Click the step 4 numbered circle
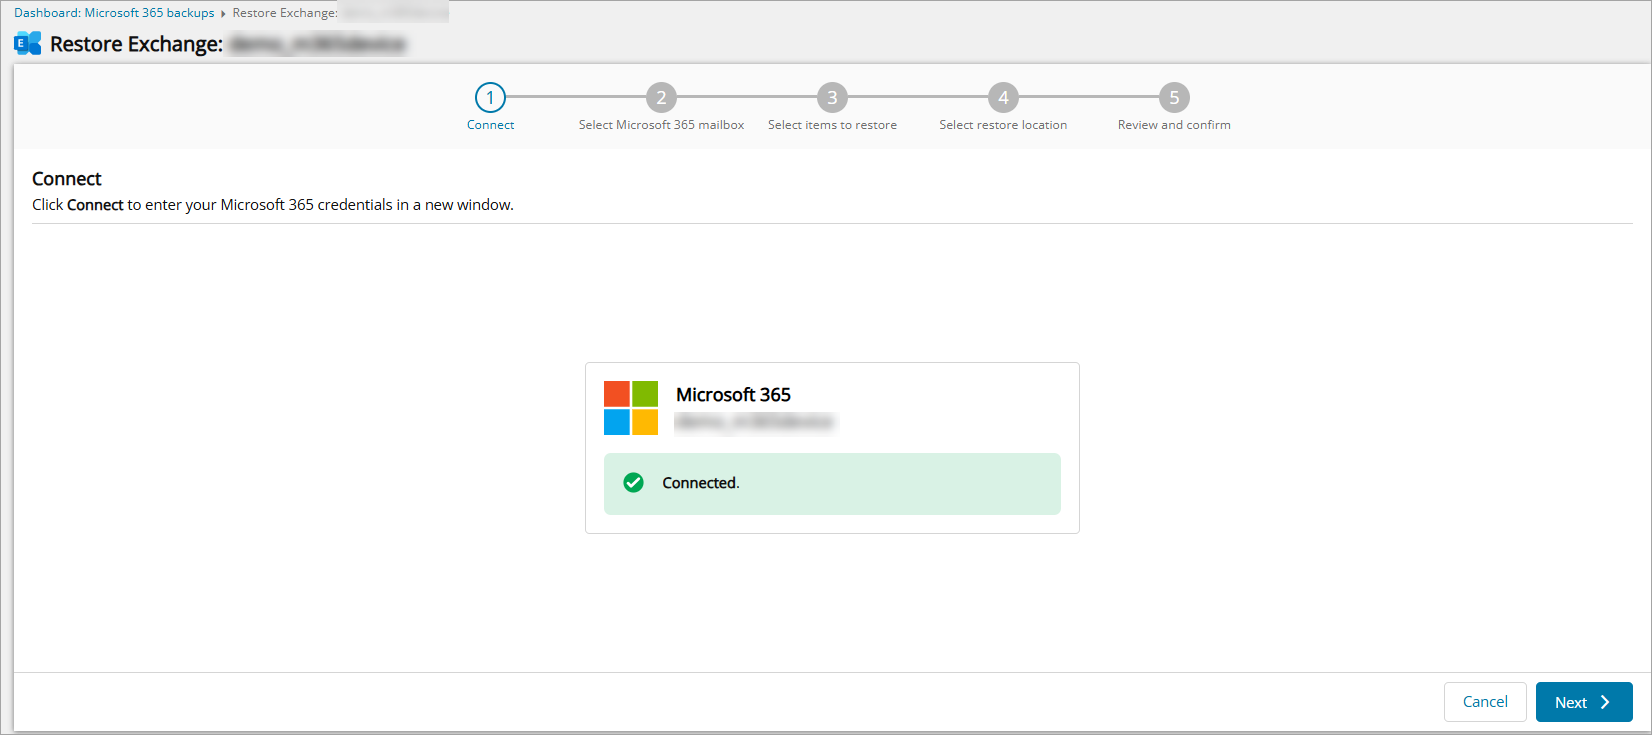The image size is (1652, 735). (x=1003, y=98)
